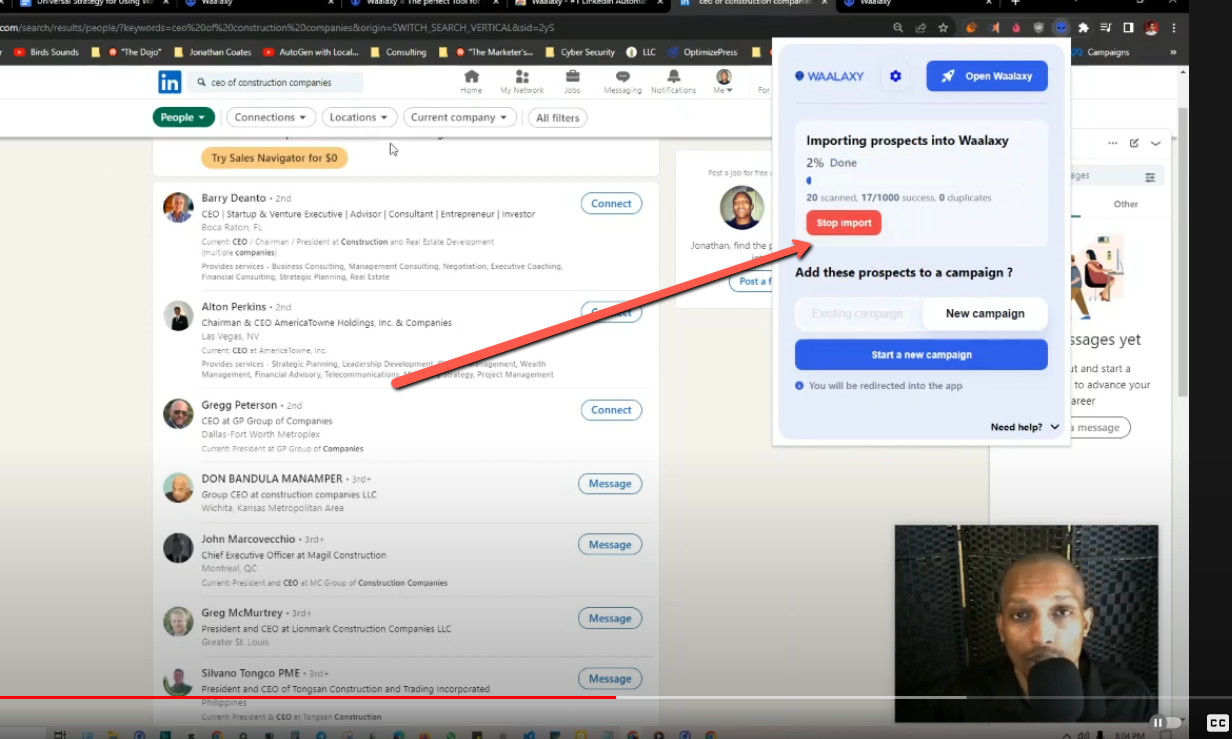The image size is (1232, 739).
Task: Select the Other messages tab
Action: coord(1125,203)
